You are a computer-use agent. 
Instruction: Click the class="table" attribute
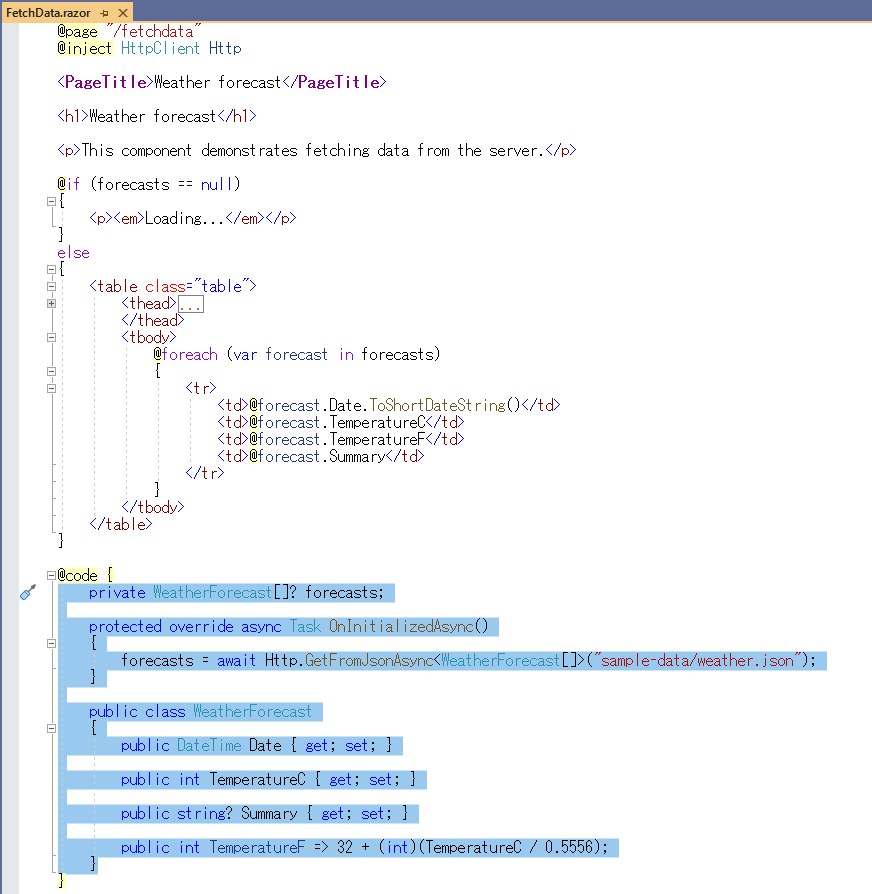pyautogui.click(x=197, y=286)
